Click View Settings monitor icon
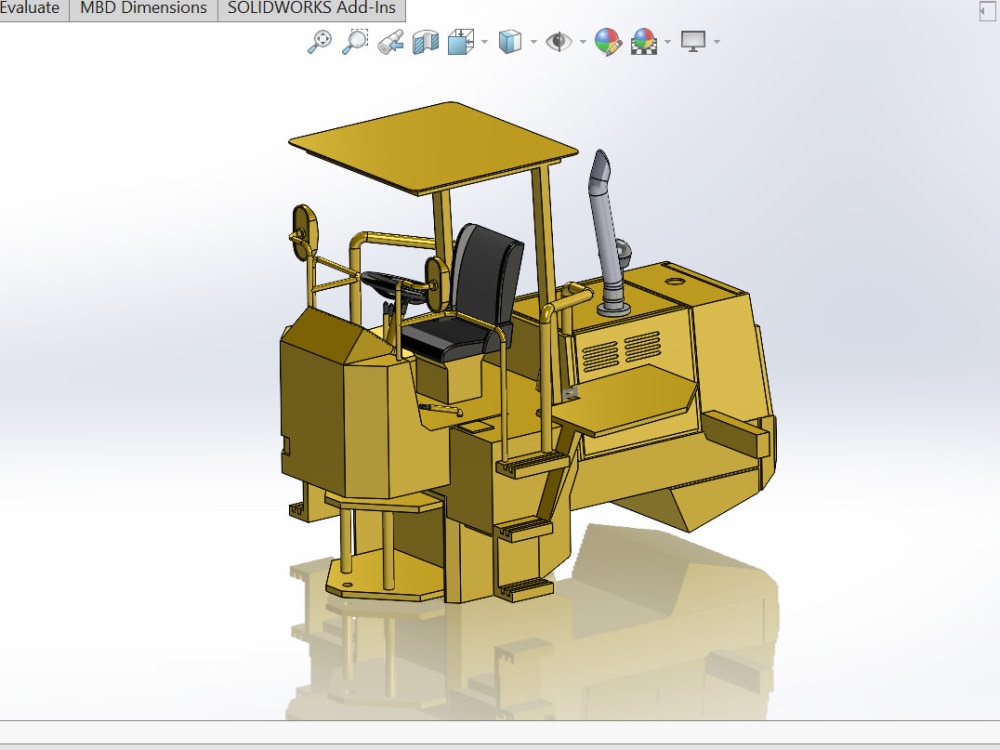The image size is (1000, 750). (x=693, y=42)
